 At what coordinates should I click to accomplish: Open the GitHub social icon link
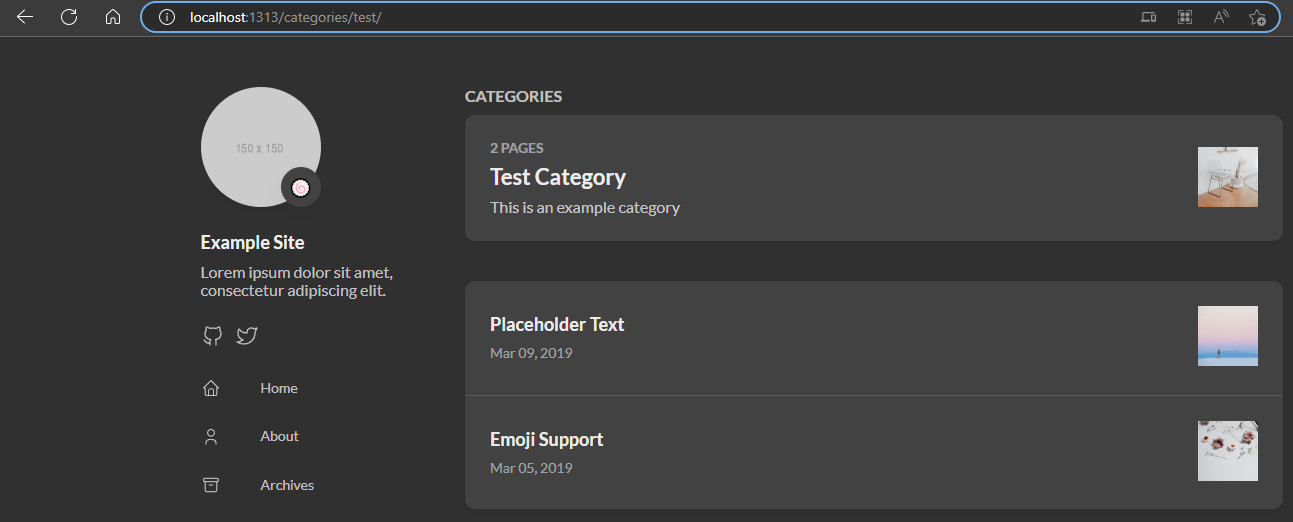pos(212,336)
